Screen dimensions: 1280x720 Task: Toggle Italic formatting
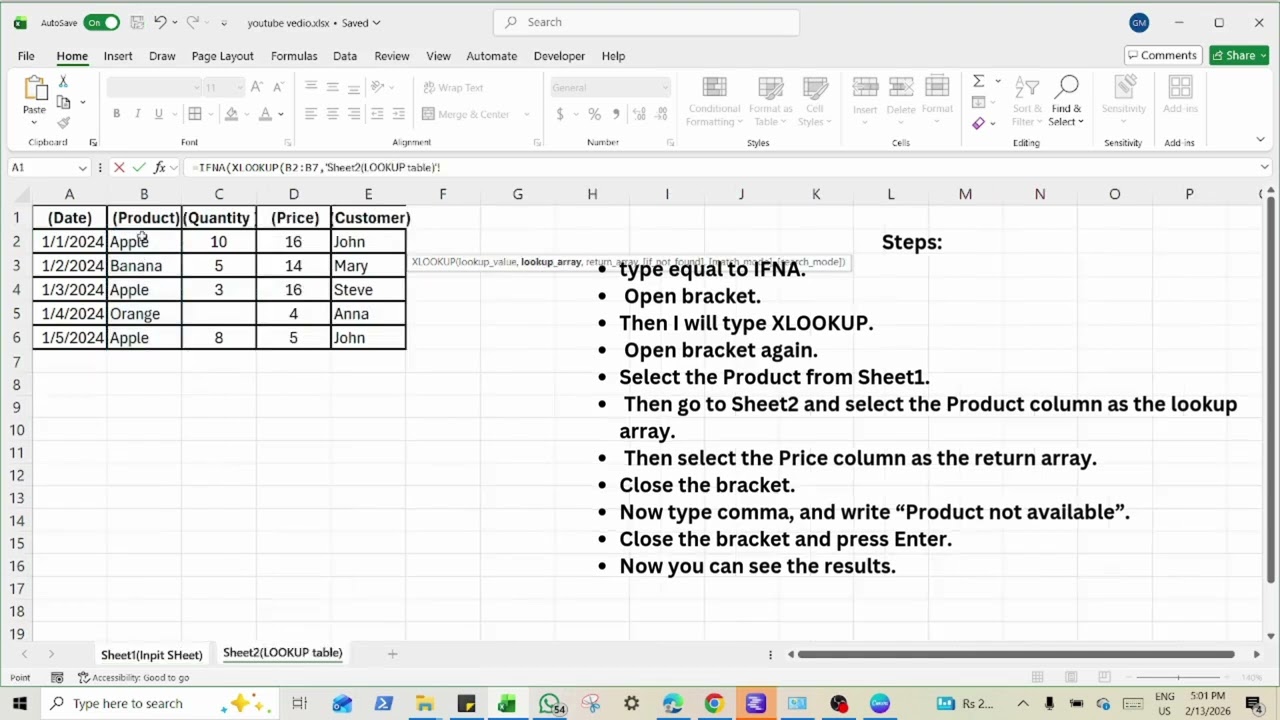[x=137, y=114]
